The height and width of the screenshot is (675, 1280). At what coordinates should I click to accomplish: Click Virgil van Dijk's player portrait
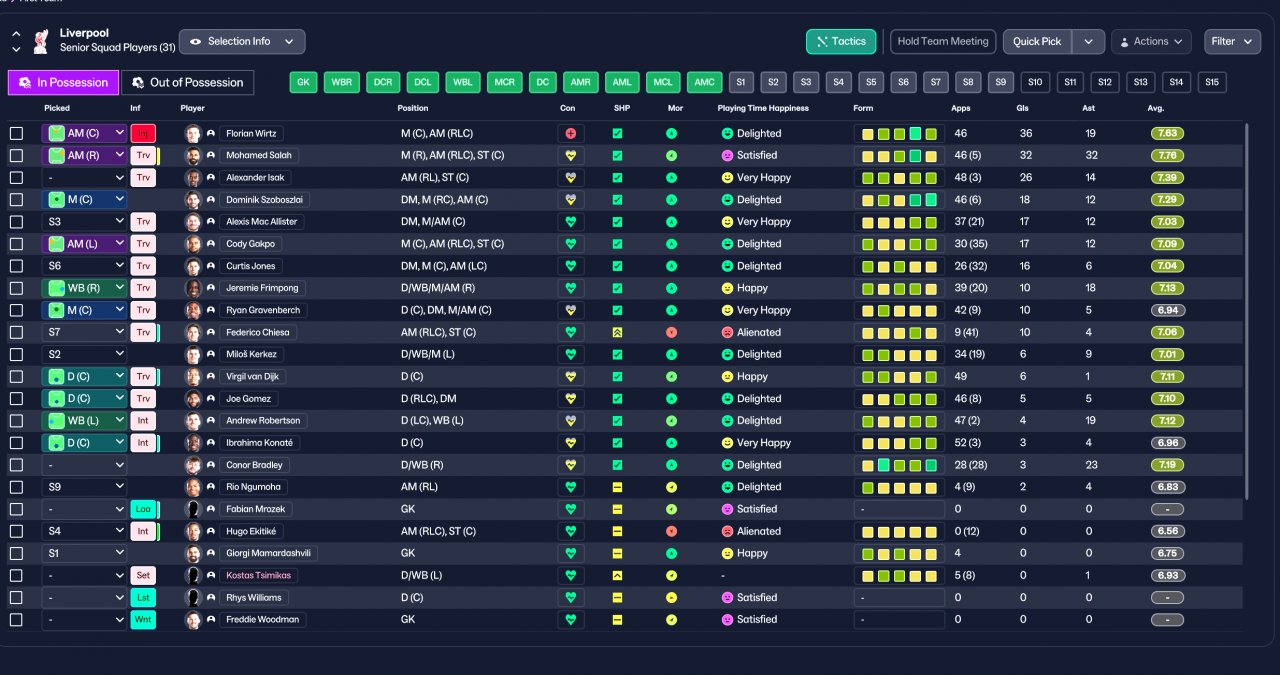tap(193, 376)
